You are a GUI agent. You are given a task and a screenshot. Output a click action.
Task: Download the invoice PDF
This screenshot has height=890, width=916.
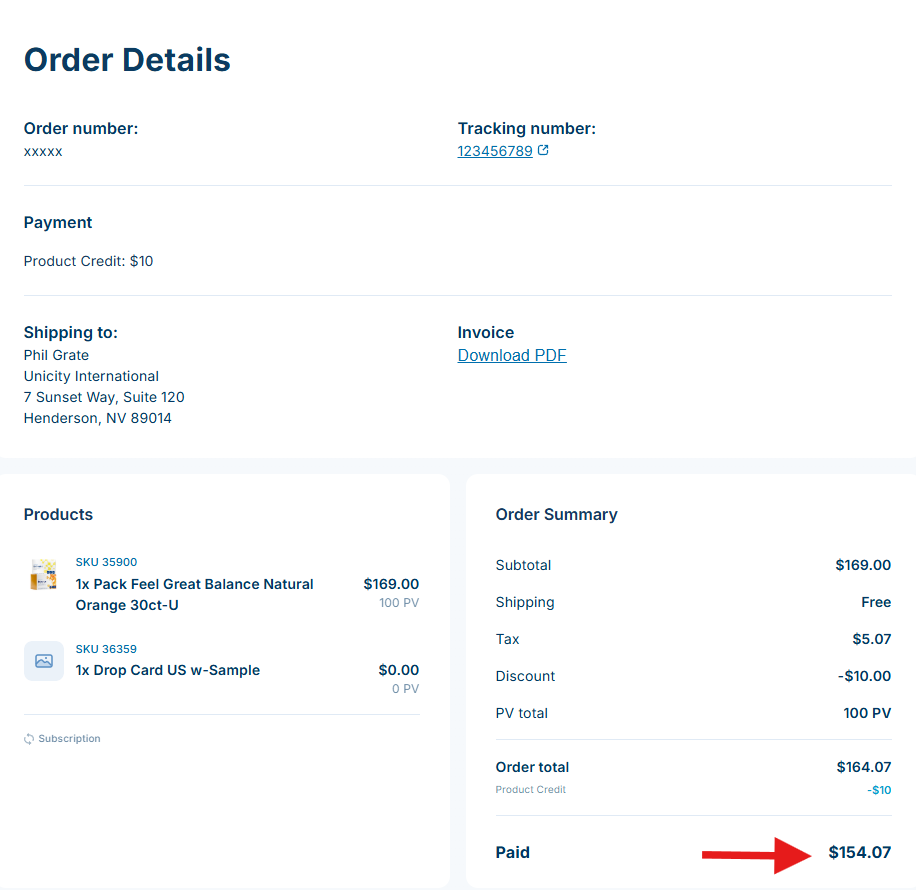[512, 356]
